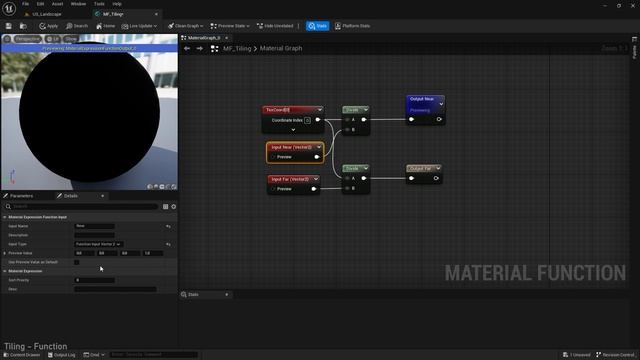Close the Stats panel tab
This screenshot has width=640, height=360.
click(x=227, y=295)
